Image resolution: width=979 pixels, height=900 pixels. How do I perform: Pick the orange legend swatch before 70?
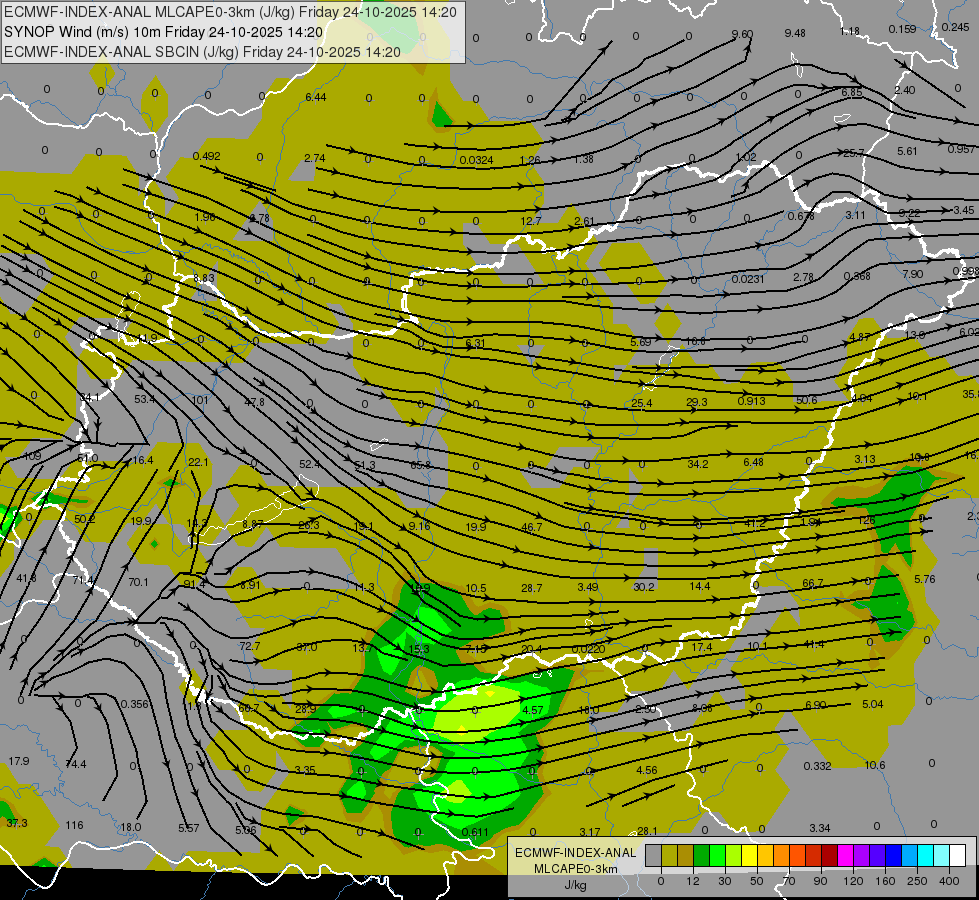(781, 855)
